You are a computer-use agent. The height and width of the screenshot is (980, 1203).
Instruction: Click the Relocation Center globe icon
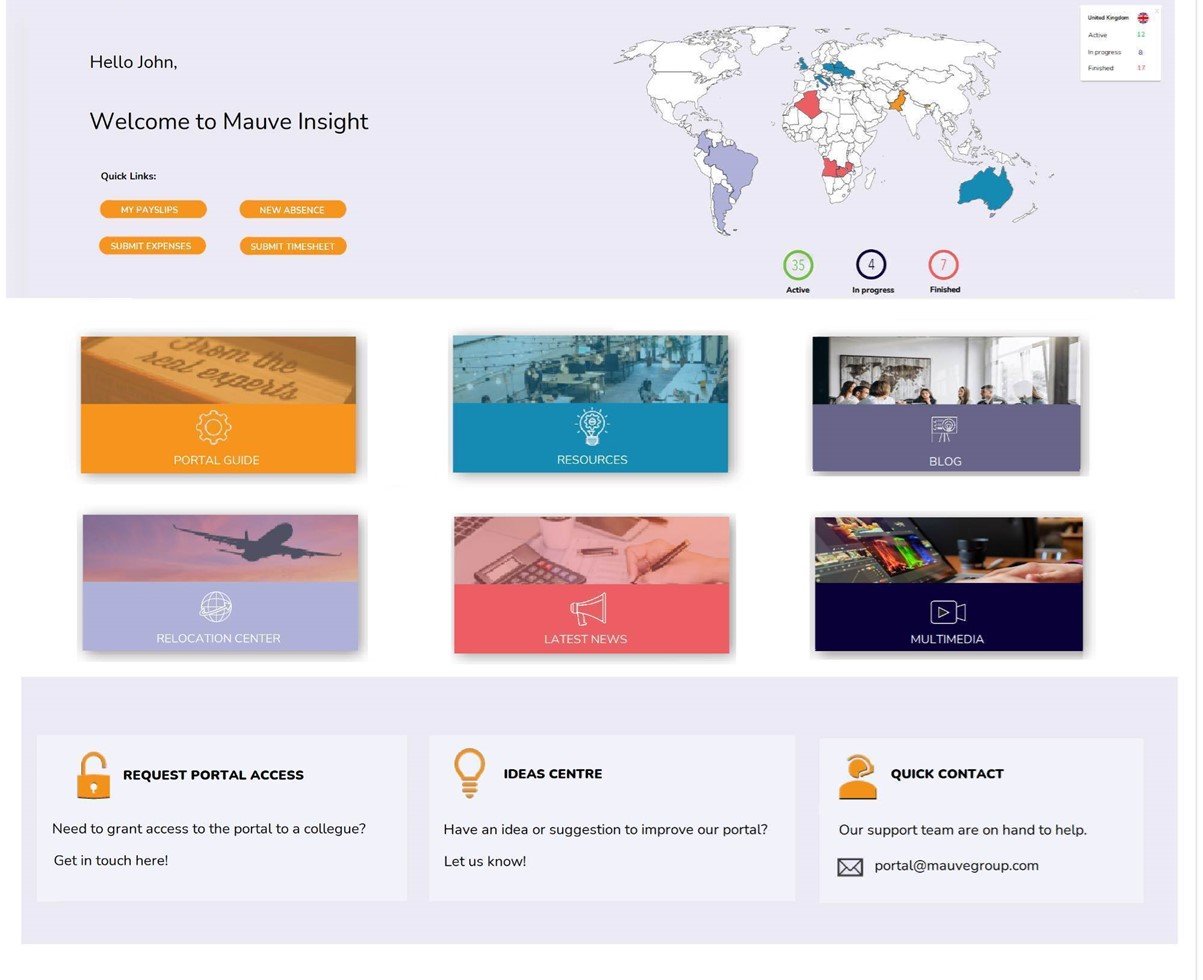click(x=216, y=606)
